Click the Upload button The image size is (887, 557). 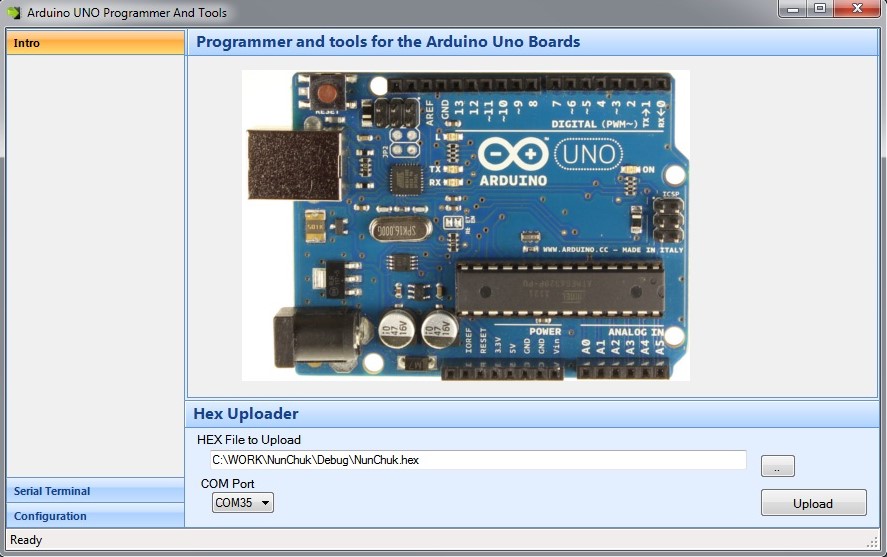coord(813,503)
